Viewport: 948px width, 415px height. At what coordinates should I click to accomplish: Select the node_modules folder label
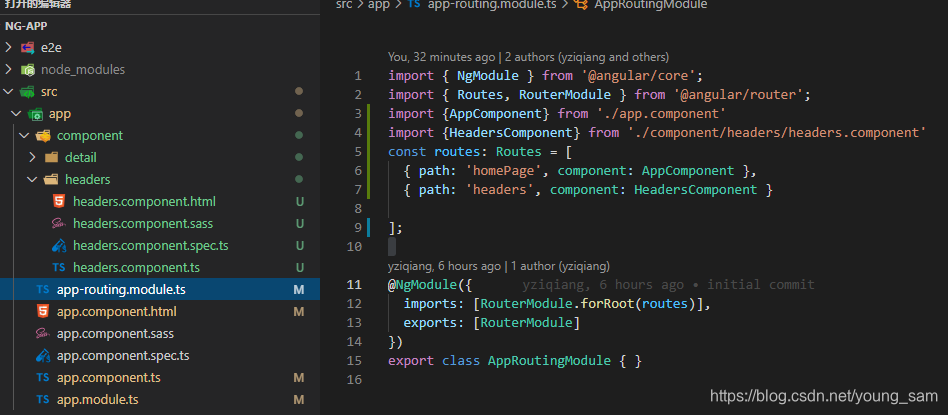(x=83, y=70)
